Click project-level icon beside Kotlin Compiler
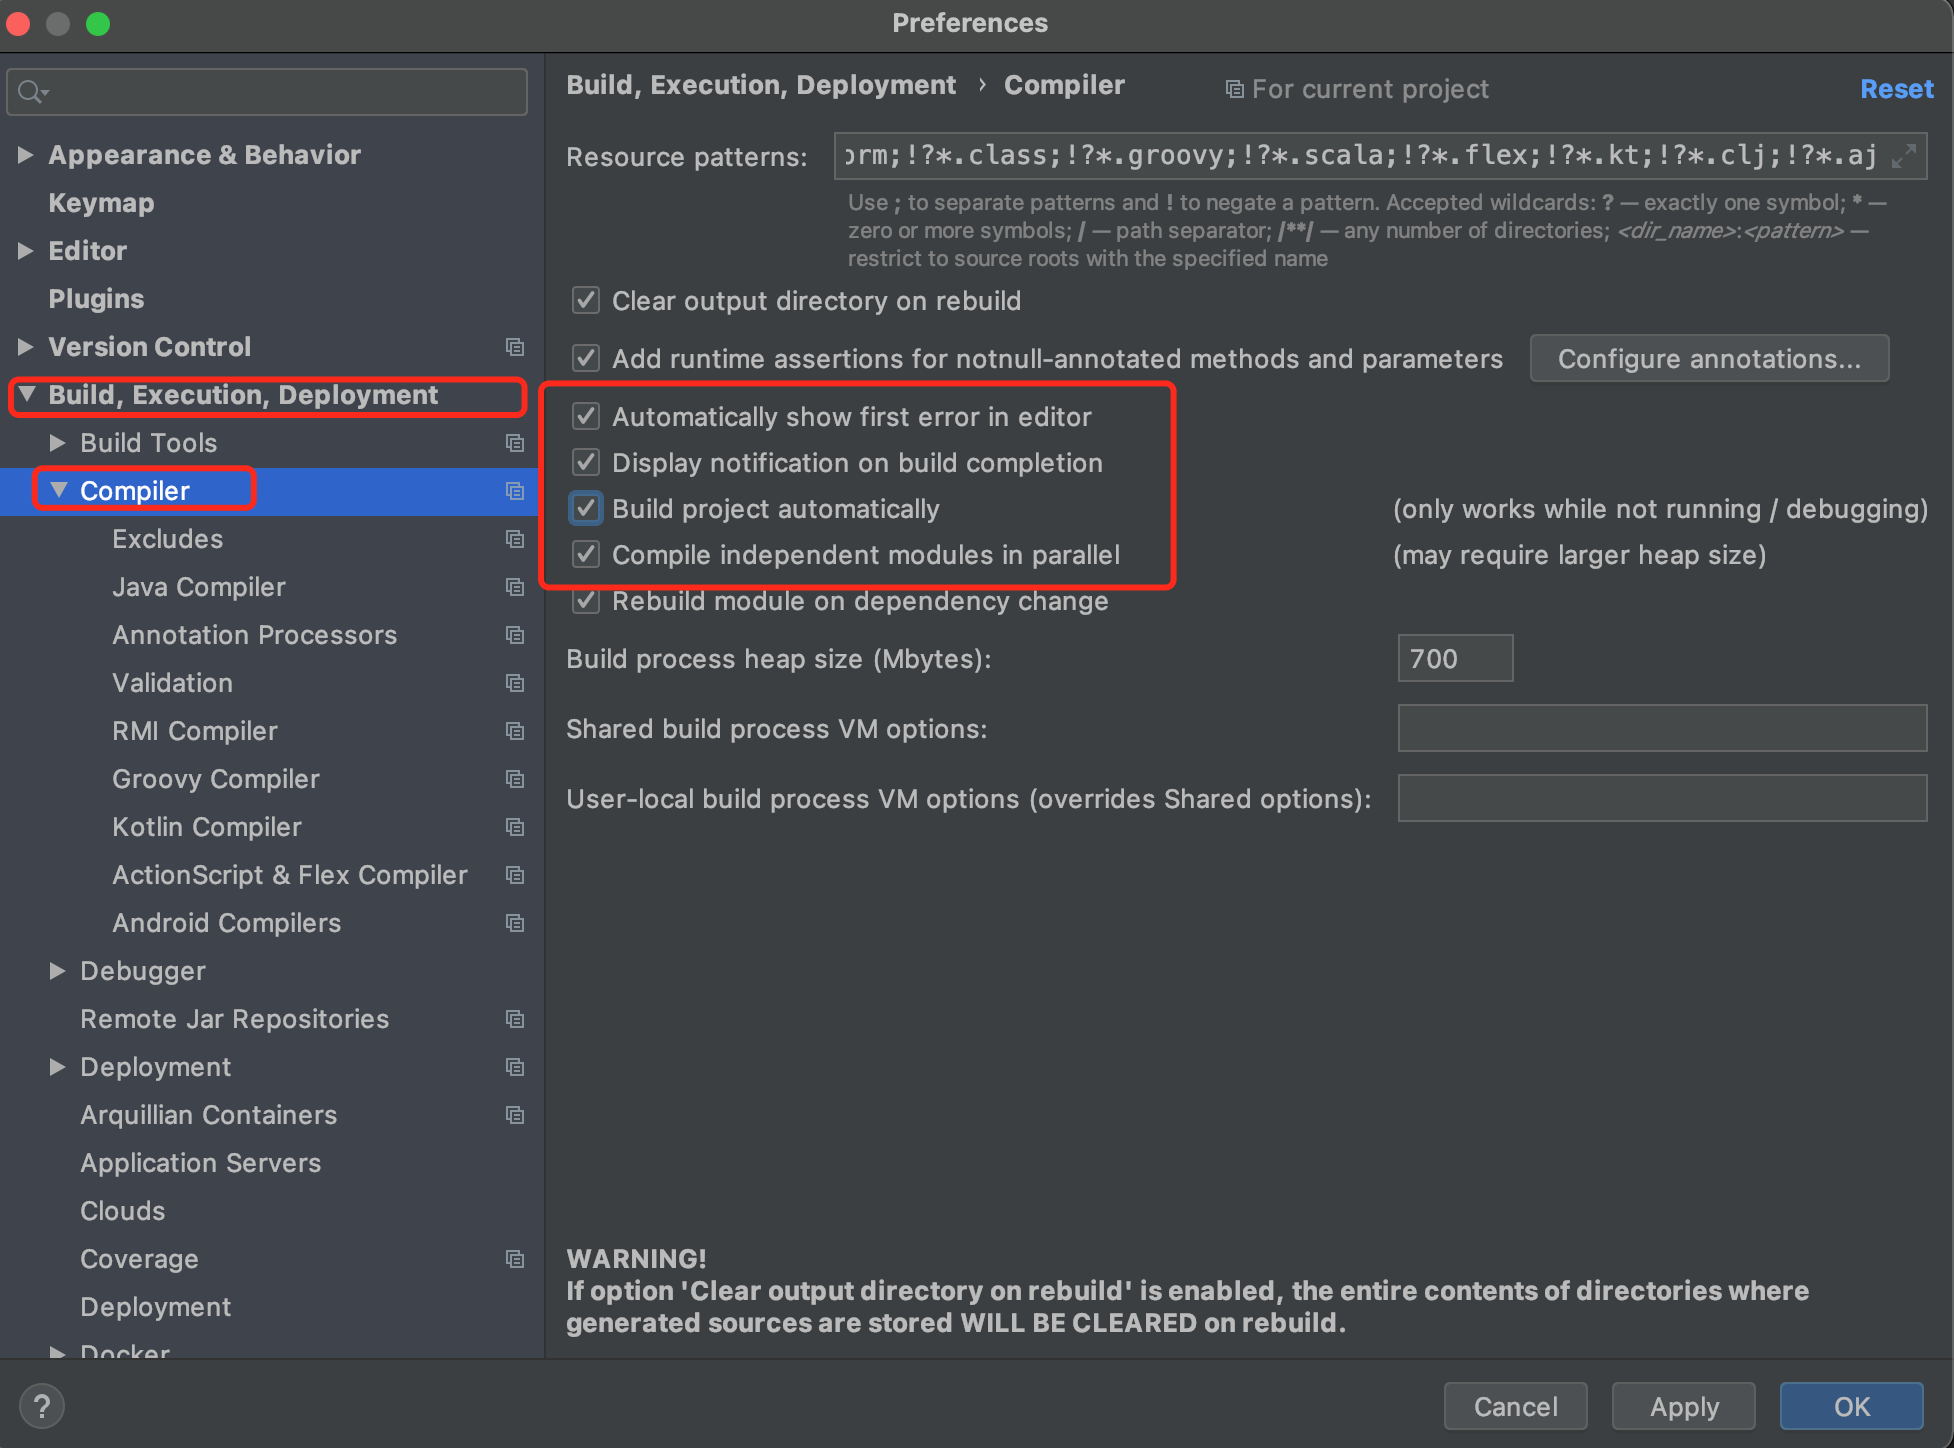Screen dimensions: 1954x1448 point(515,827)
